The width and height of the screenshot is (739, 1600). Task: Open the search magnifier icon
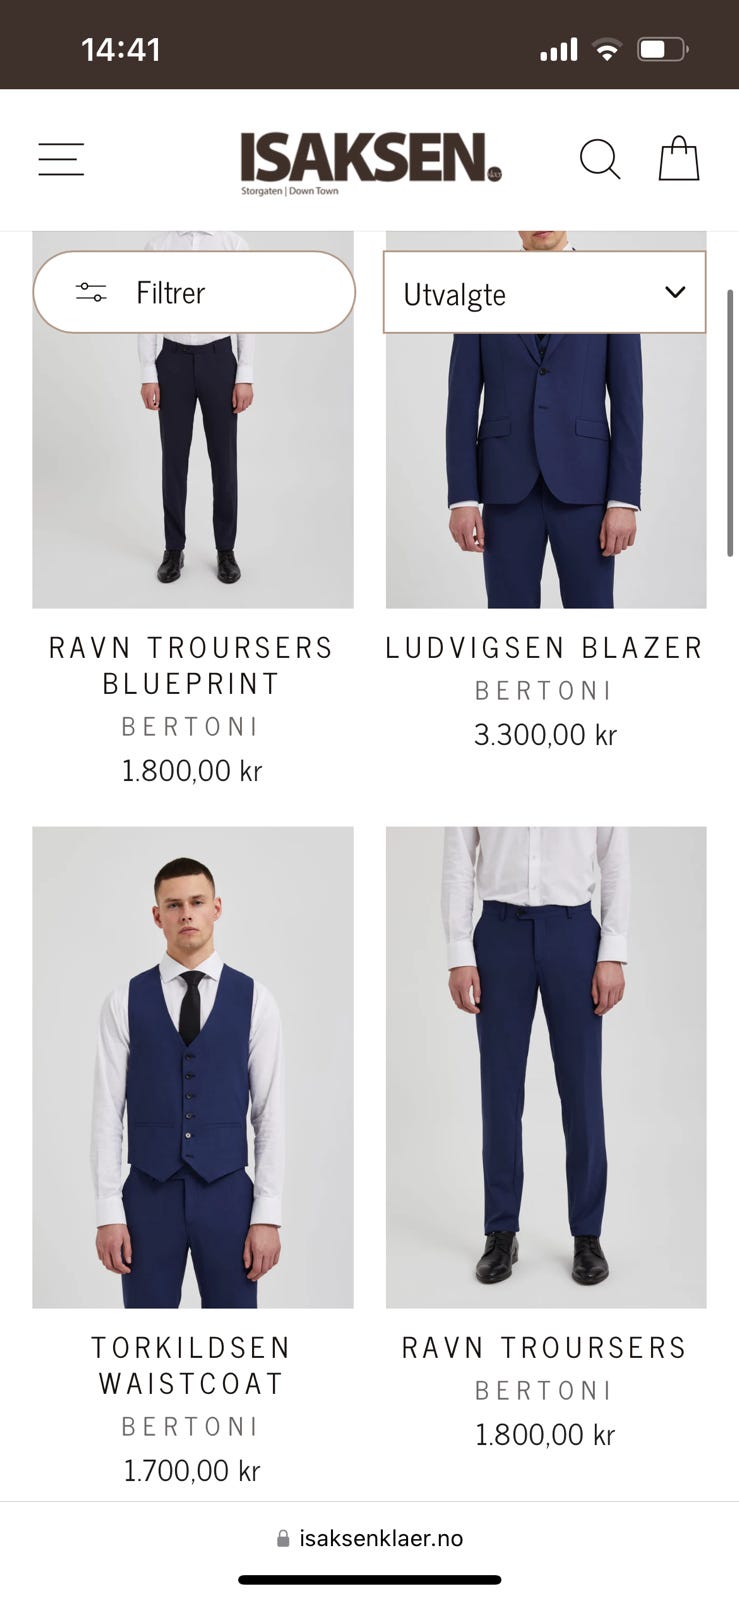pos(600,159)
